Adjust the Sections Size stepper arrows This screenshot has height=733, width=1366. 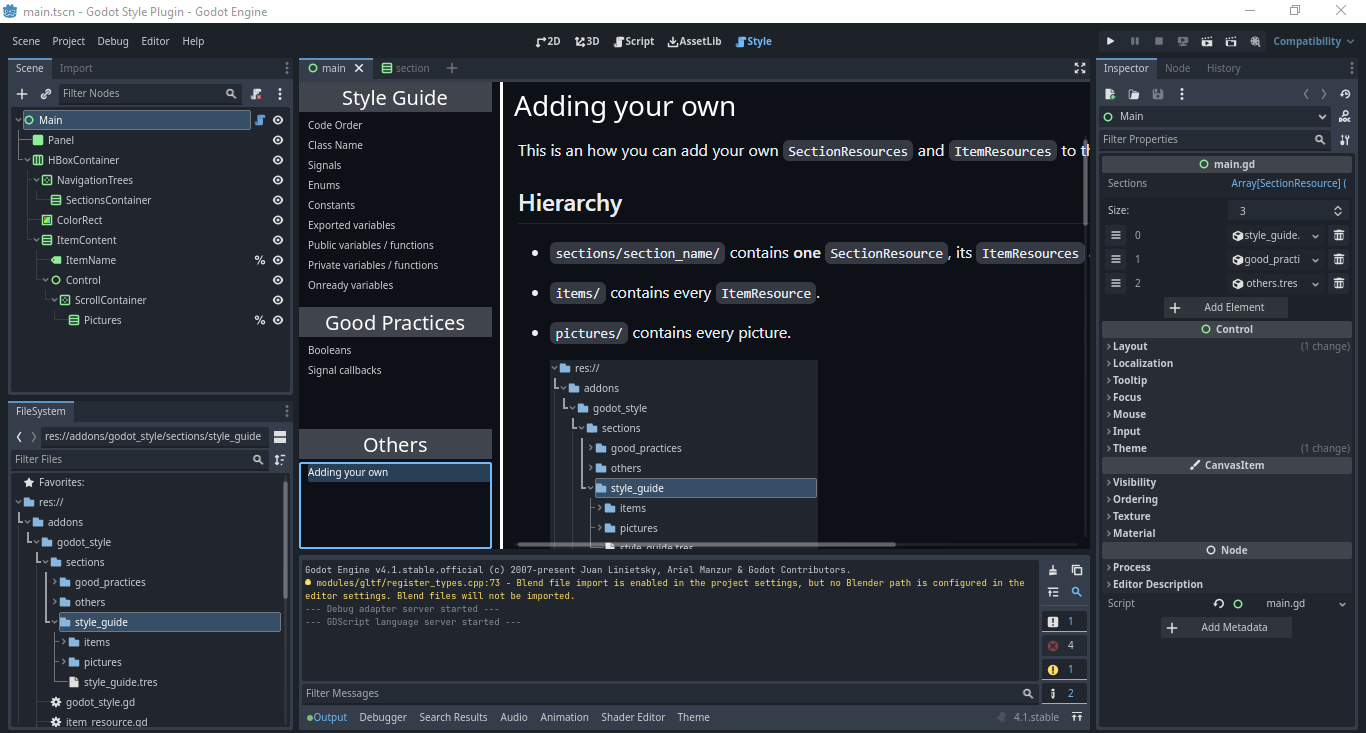pyautogui.click(x=1338, y=211)
